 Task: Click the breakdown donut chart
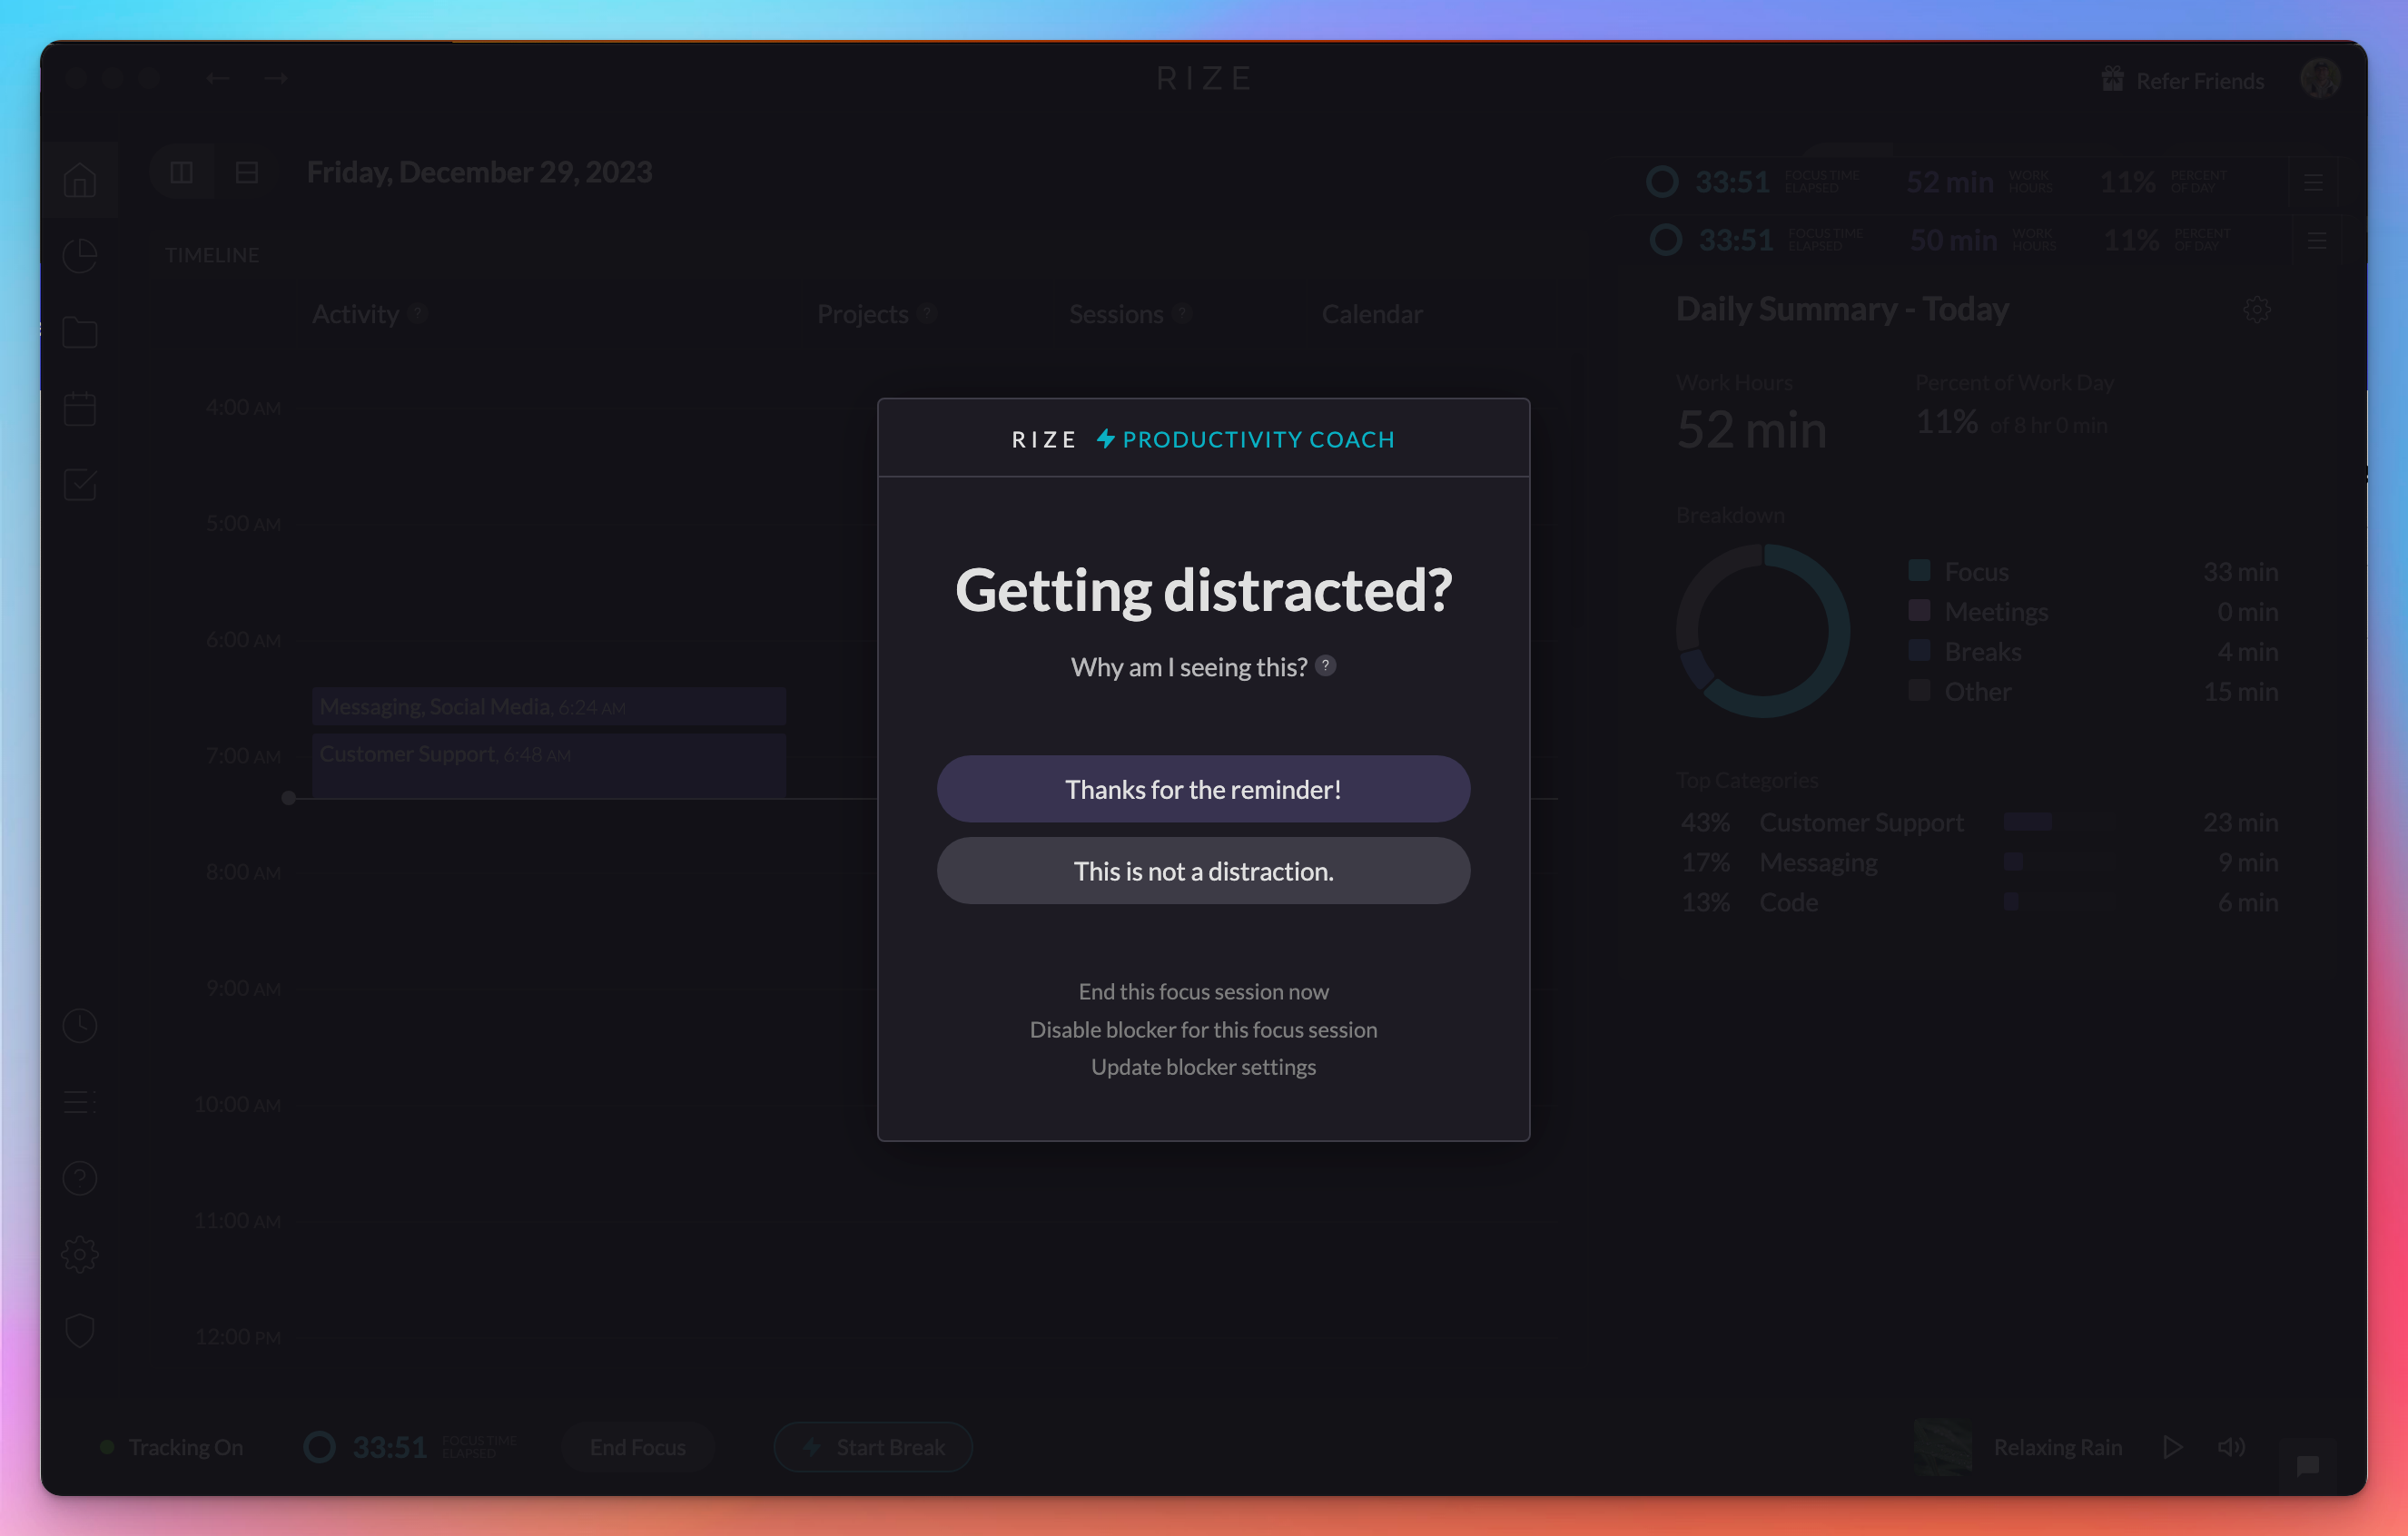click(1763, 630)
